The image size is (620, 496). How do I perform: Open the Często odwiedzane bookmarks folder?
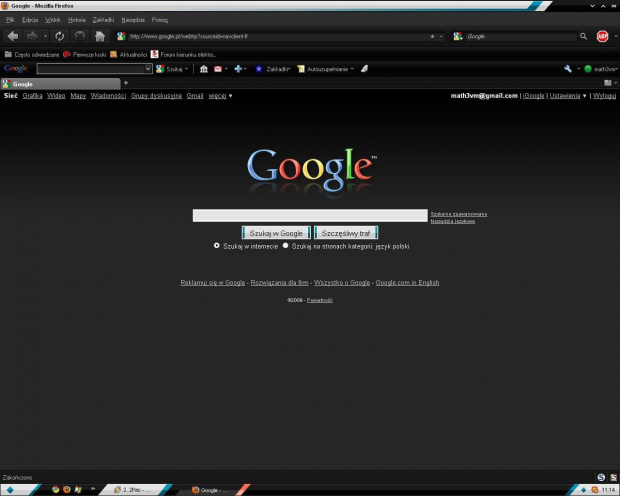[32, 55]
